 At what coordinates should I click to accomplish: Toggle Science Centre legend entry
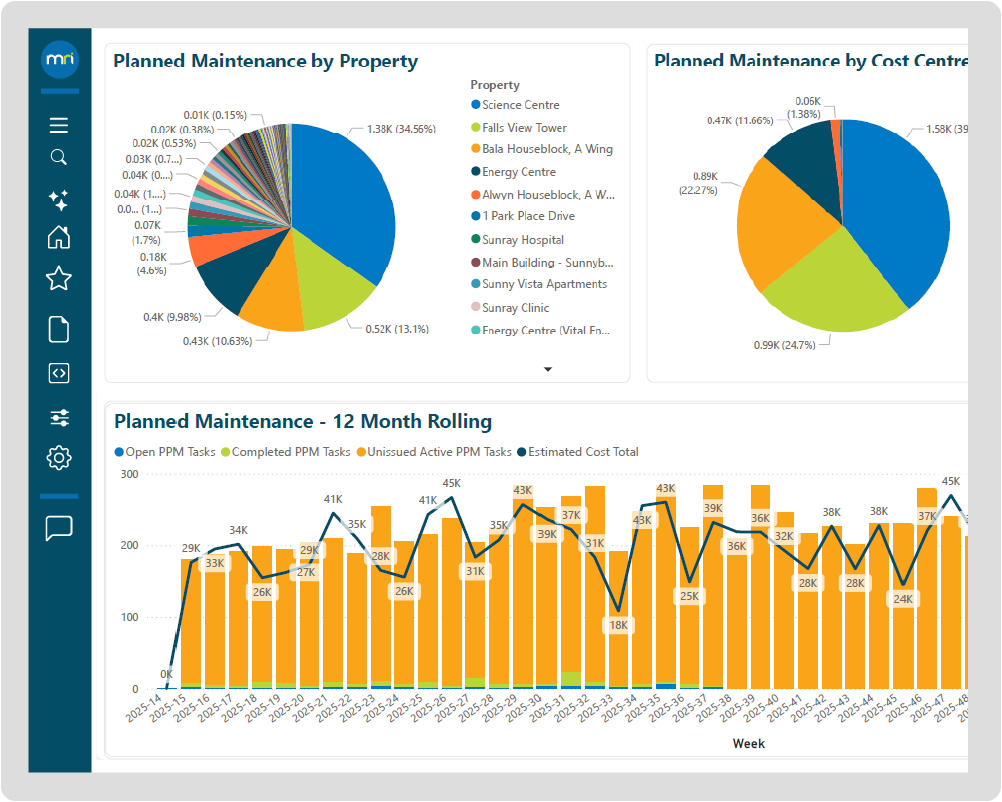[520, 105]
